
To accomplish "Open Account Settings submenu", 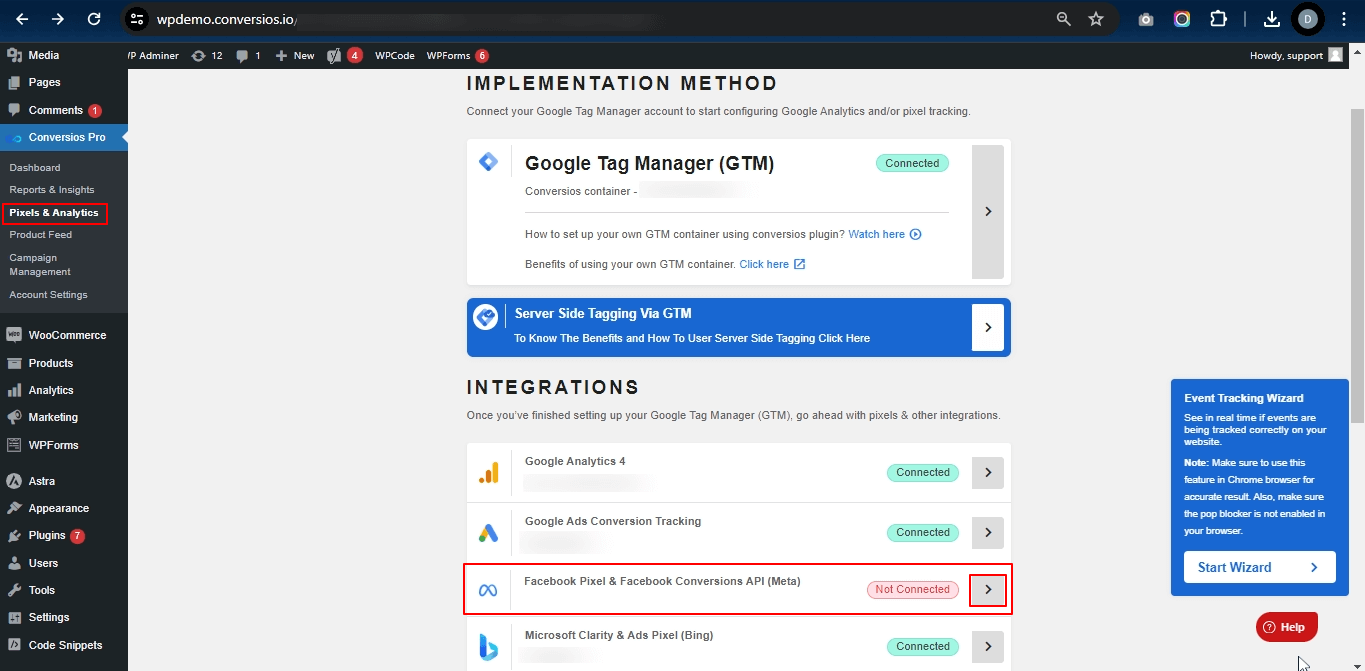I will [48, 295].
